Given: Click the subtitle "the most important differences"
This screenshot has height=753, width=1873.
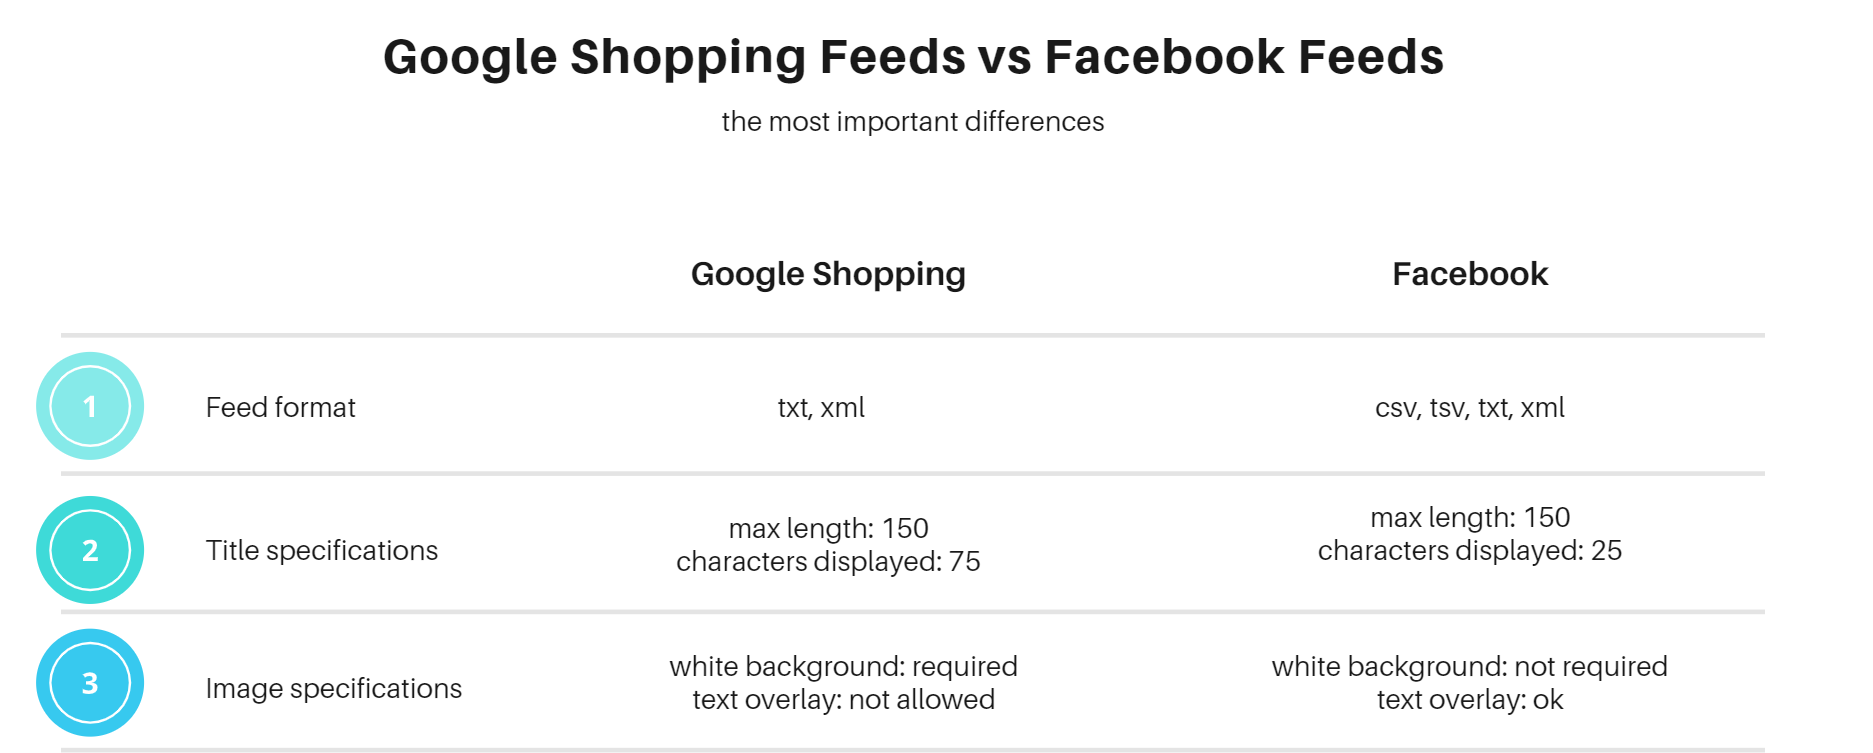Looking at the screenshot, I should pyautogui.click(x=912, y=122).
